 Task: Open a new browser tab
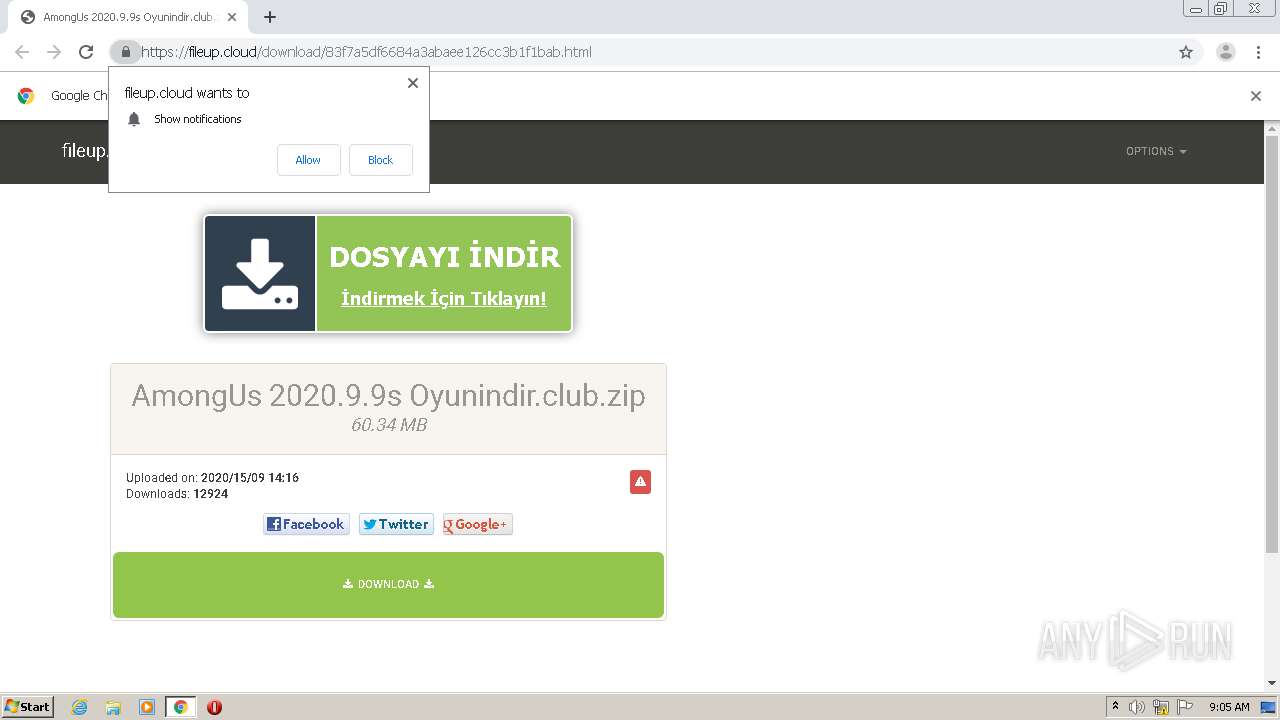coord(270,17)
